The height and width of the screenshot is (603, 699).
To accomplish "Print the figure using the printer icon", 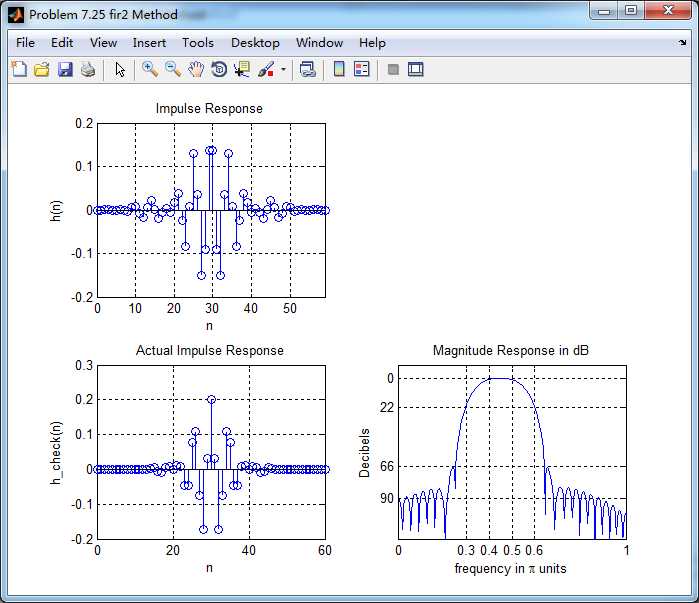I will 88,70.
